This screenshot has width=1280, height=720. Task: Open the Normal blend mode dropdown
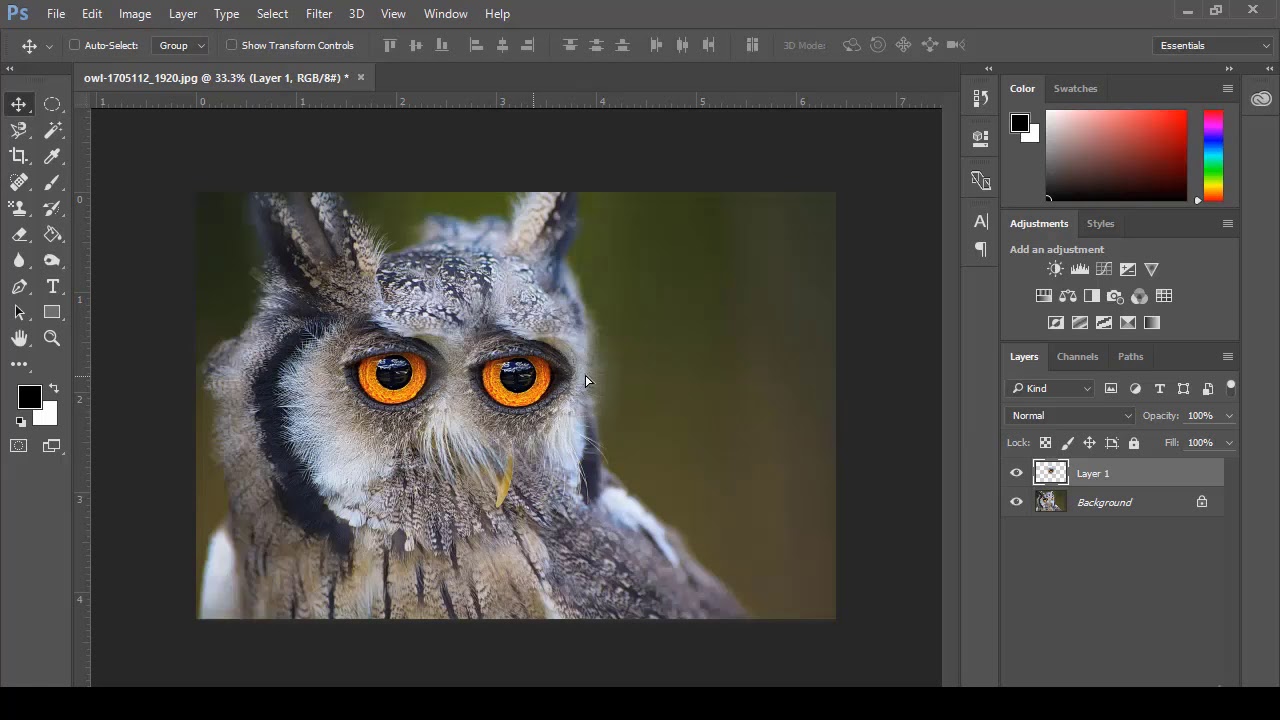(1071, 416)
